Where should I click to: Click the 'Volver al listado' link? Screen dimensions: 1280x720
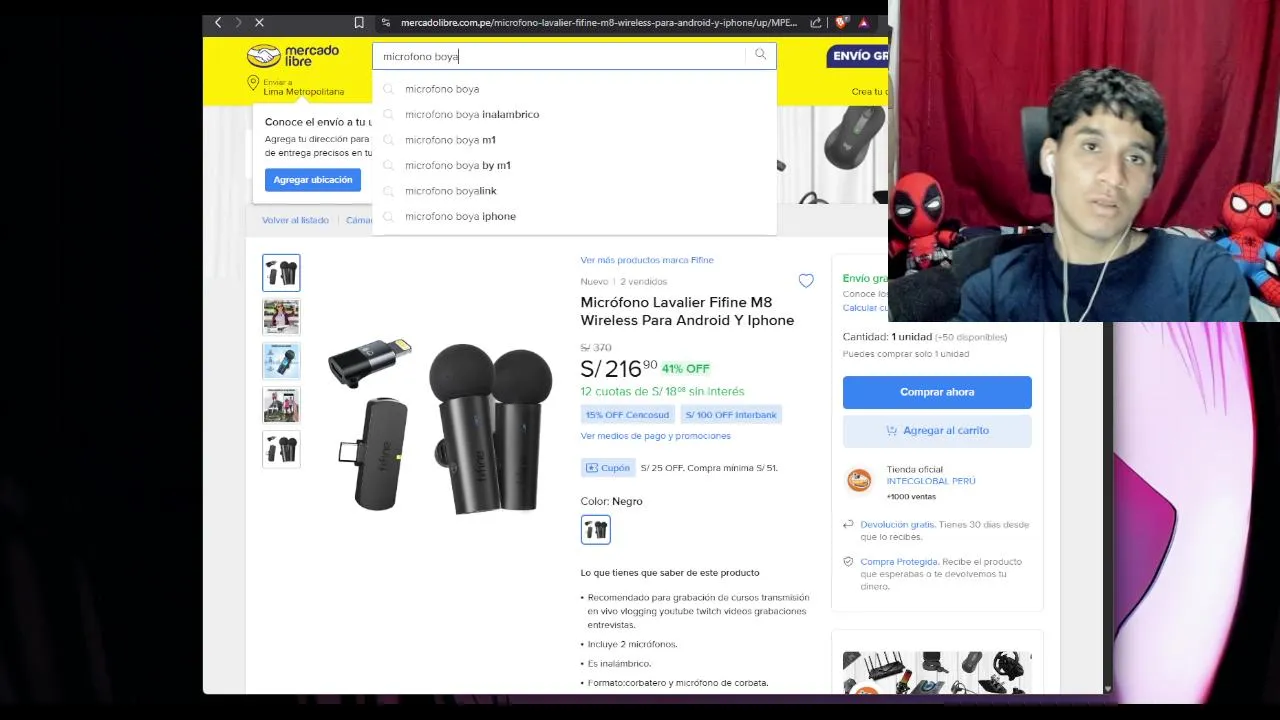[295, 220]
